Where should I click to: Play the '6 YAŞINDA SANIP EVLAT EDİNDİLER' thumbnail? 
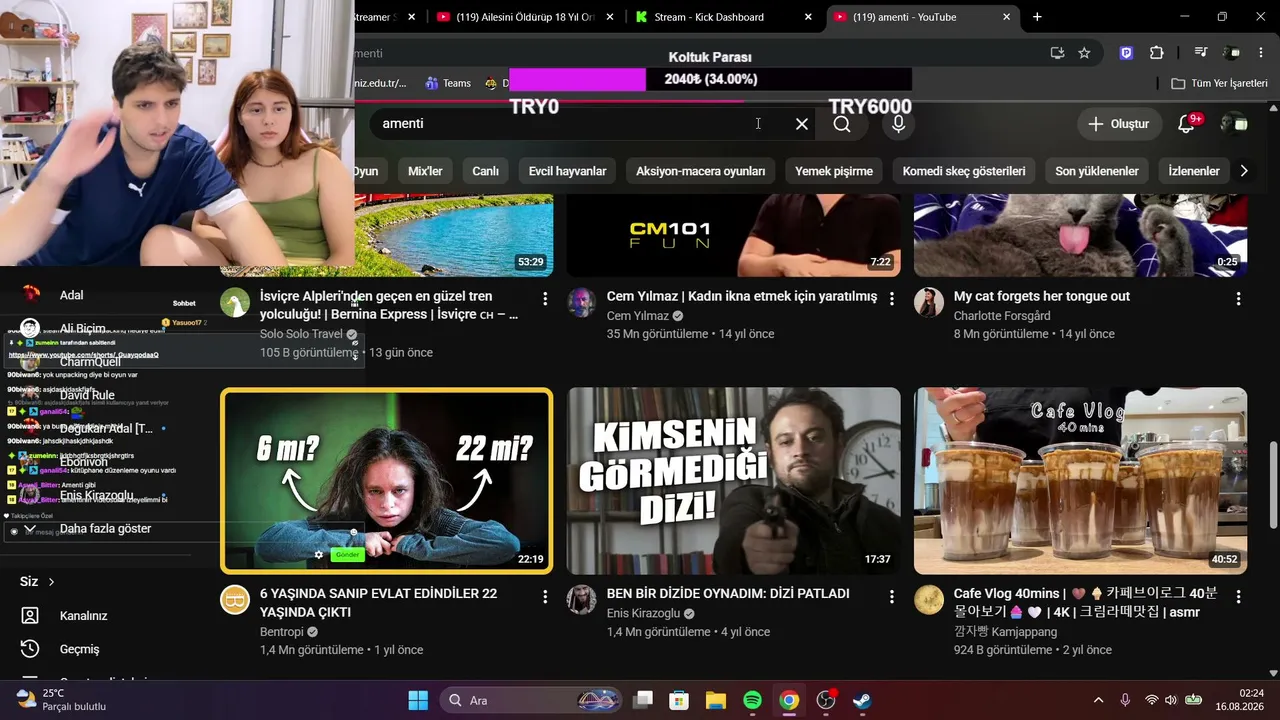(386, 480)
